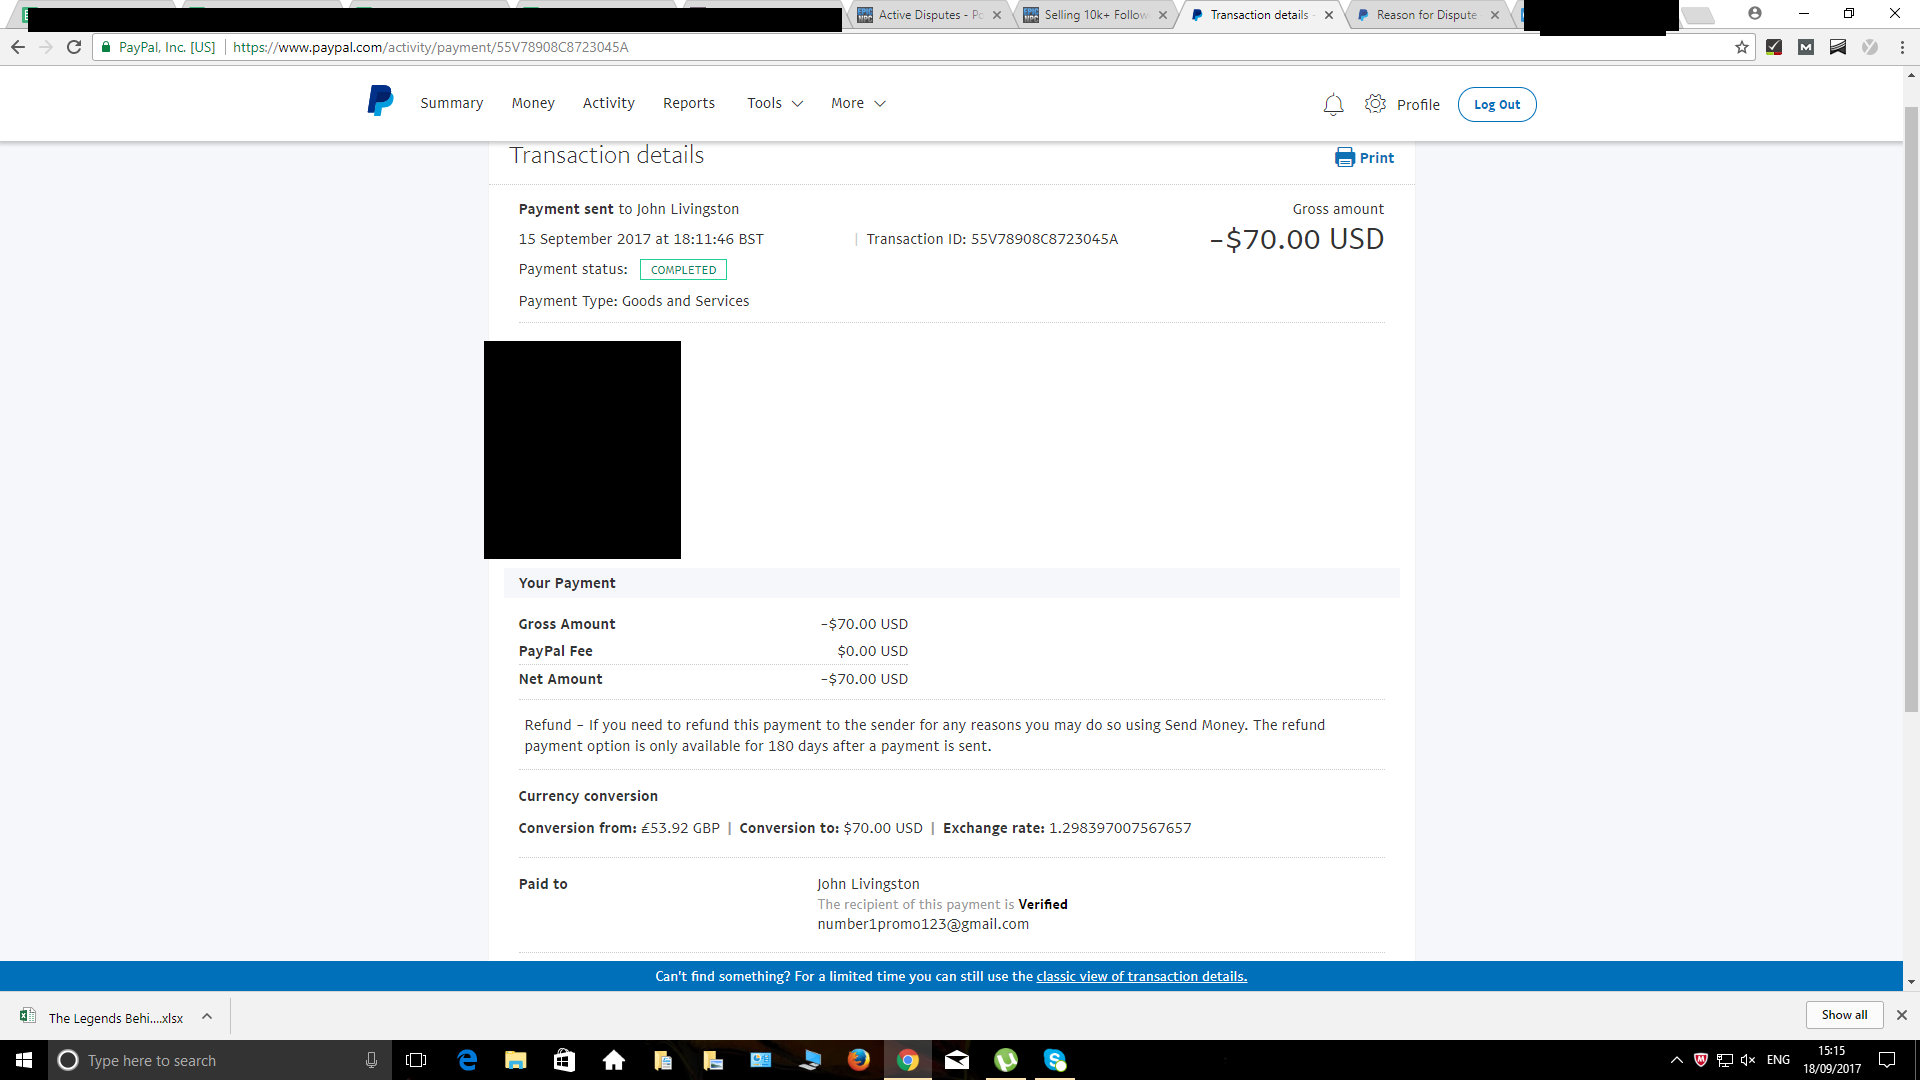
Task: Expand the Tools dropdown menu
Action: 775,103
